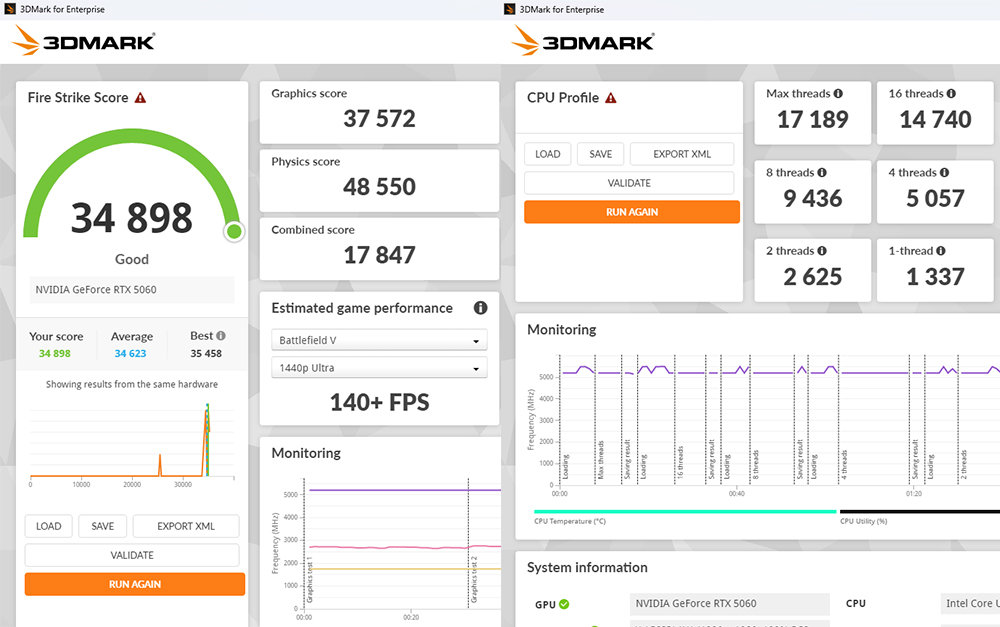Click the info icon next to Best score

pos(221,337)
